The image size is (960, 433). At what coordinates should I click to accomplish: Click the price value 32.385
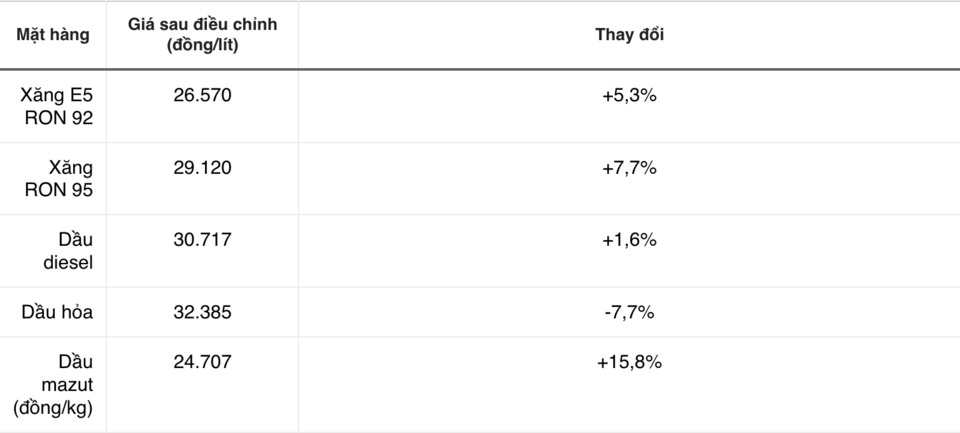click(202, 312)
